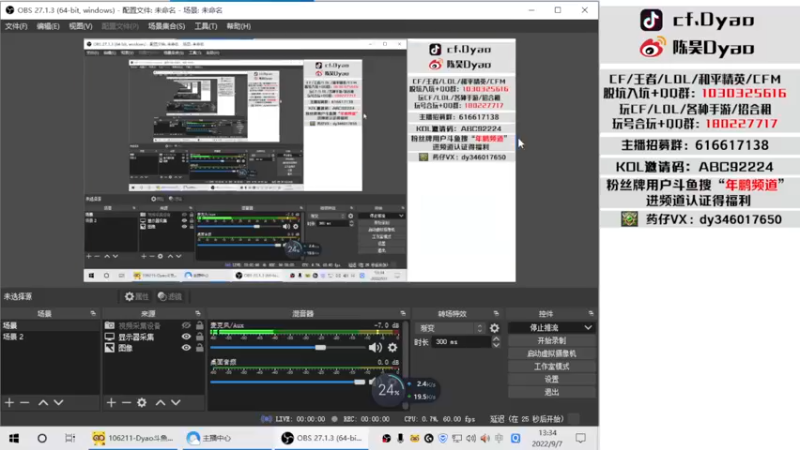The image size is (800, 450).
Task: Show the hidden 视频采集设备 source
Action: pos(186,326)
